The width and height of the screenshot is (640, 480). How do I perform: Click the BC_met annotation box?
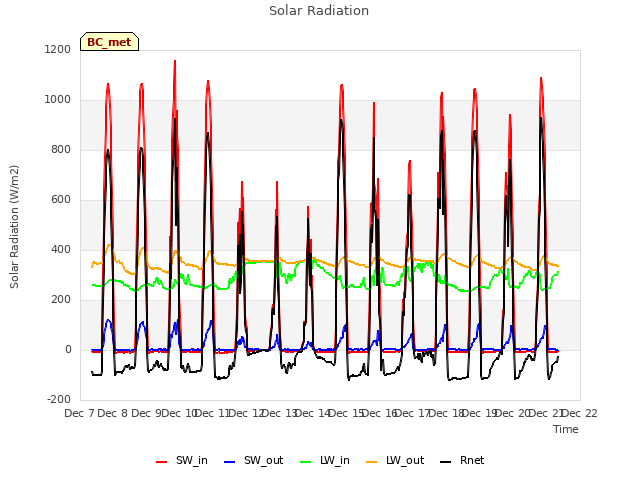pyautogui.click(x=109, y=42)
